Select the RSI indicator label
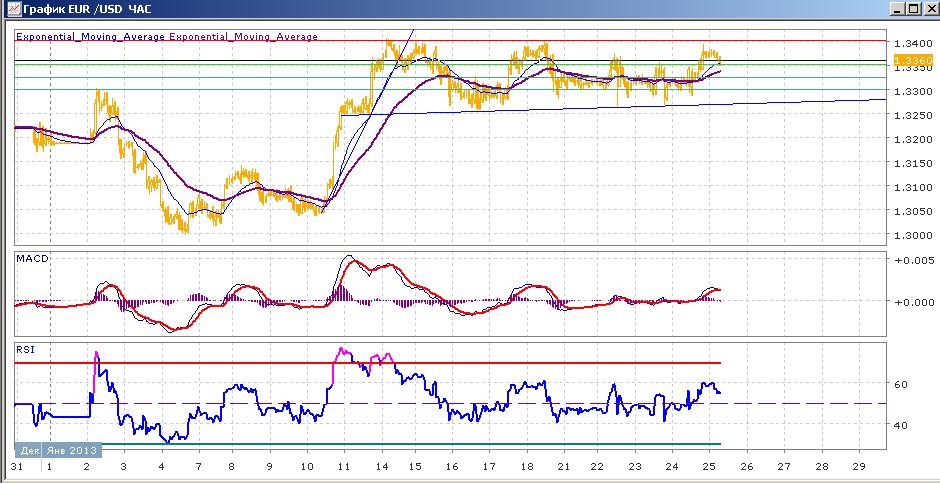Screen dimensions: 940x483 (25, 349)
